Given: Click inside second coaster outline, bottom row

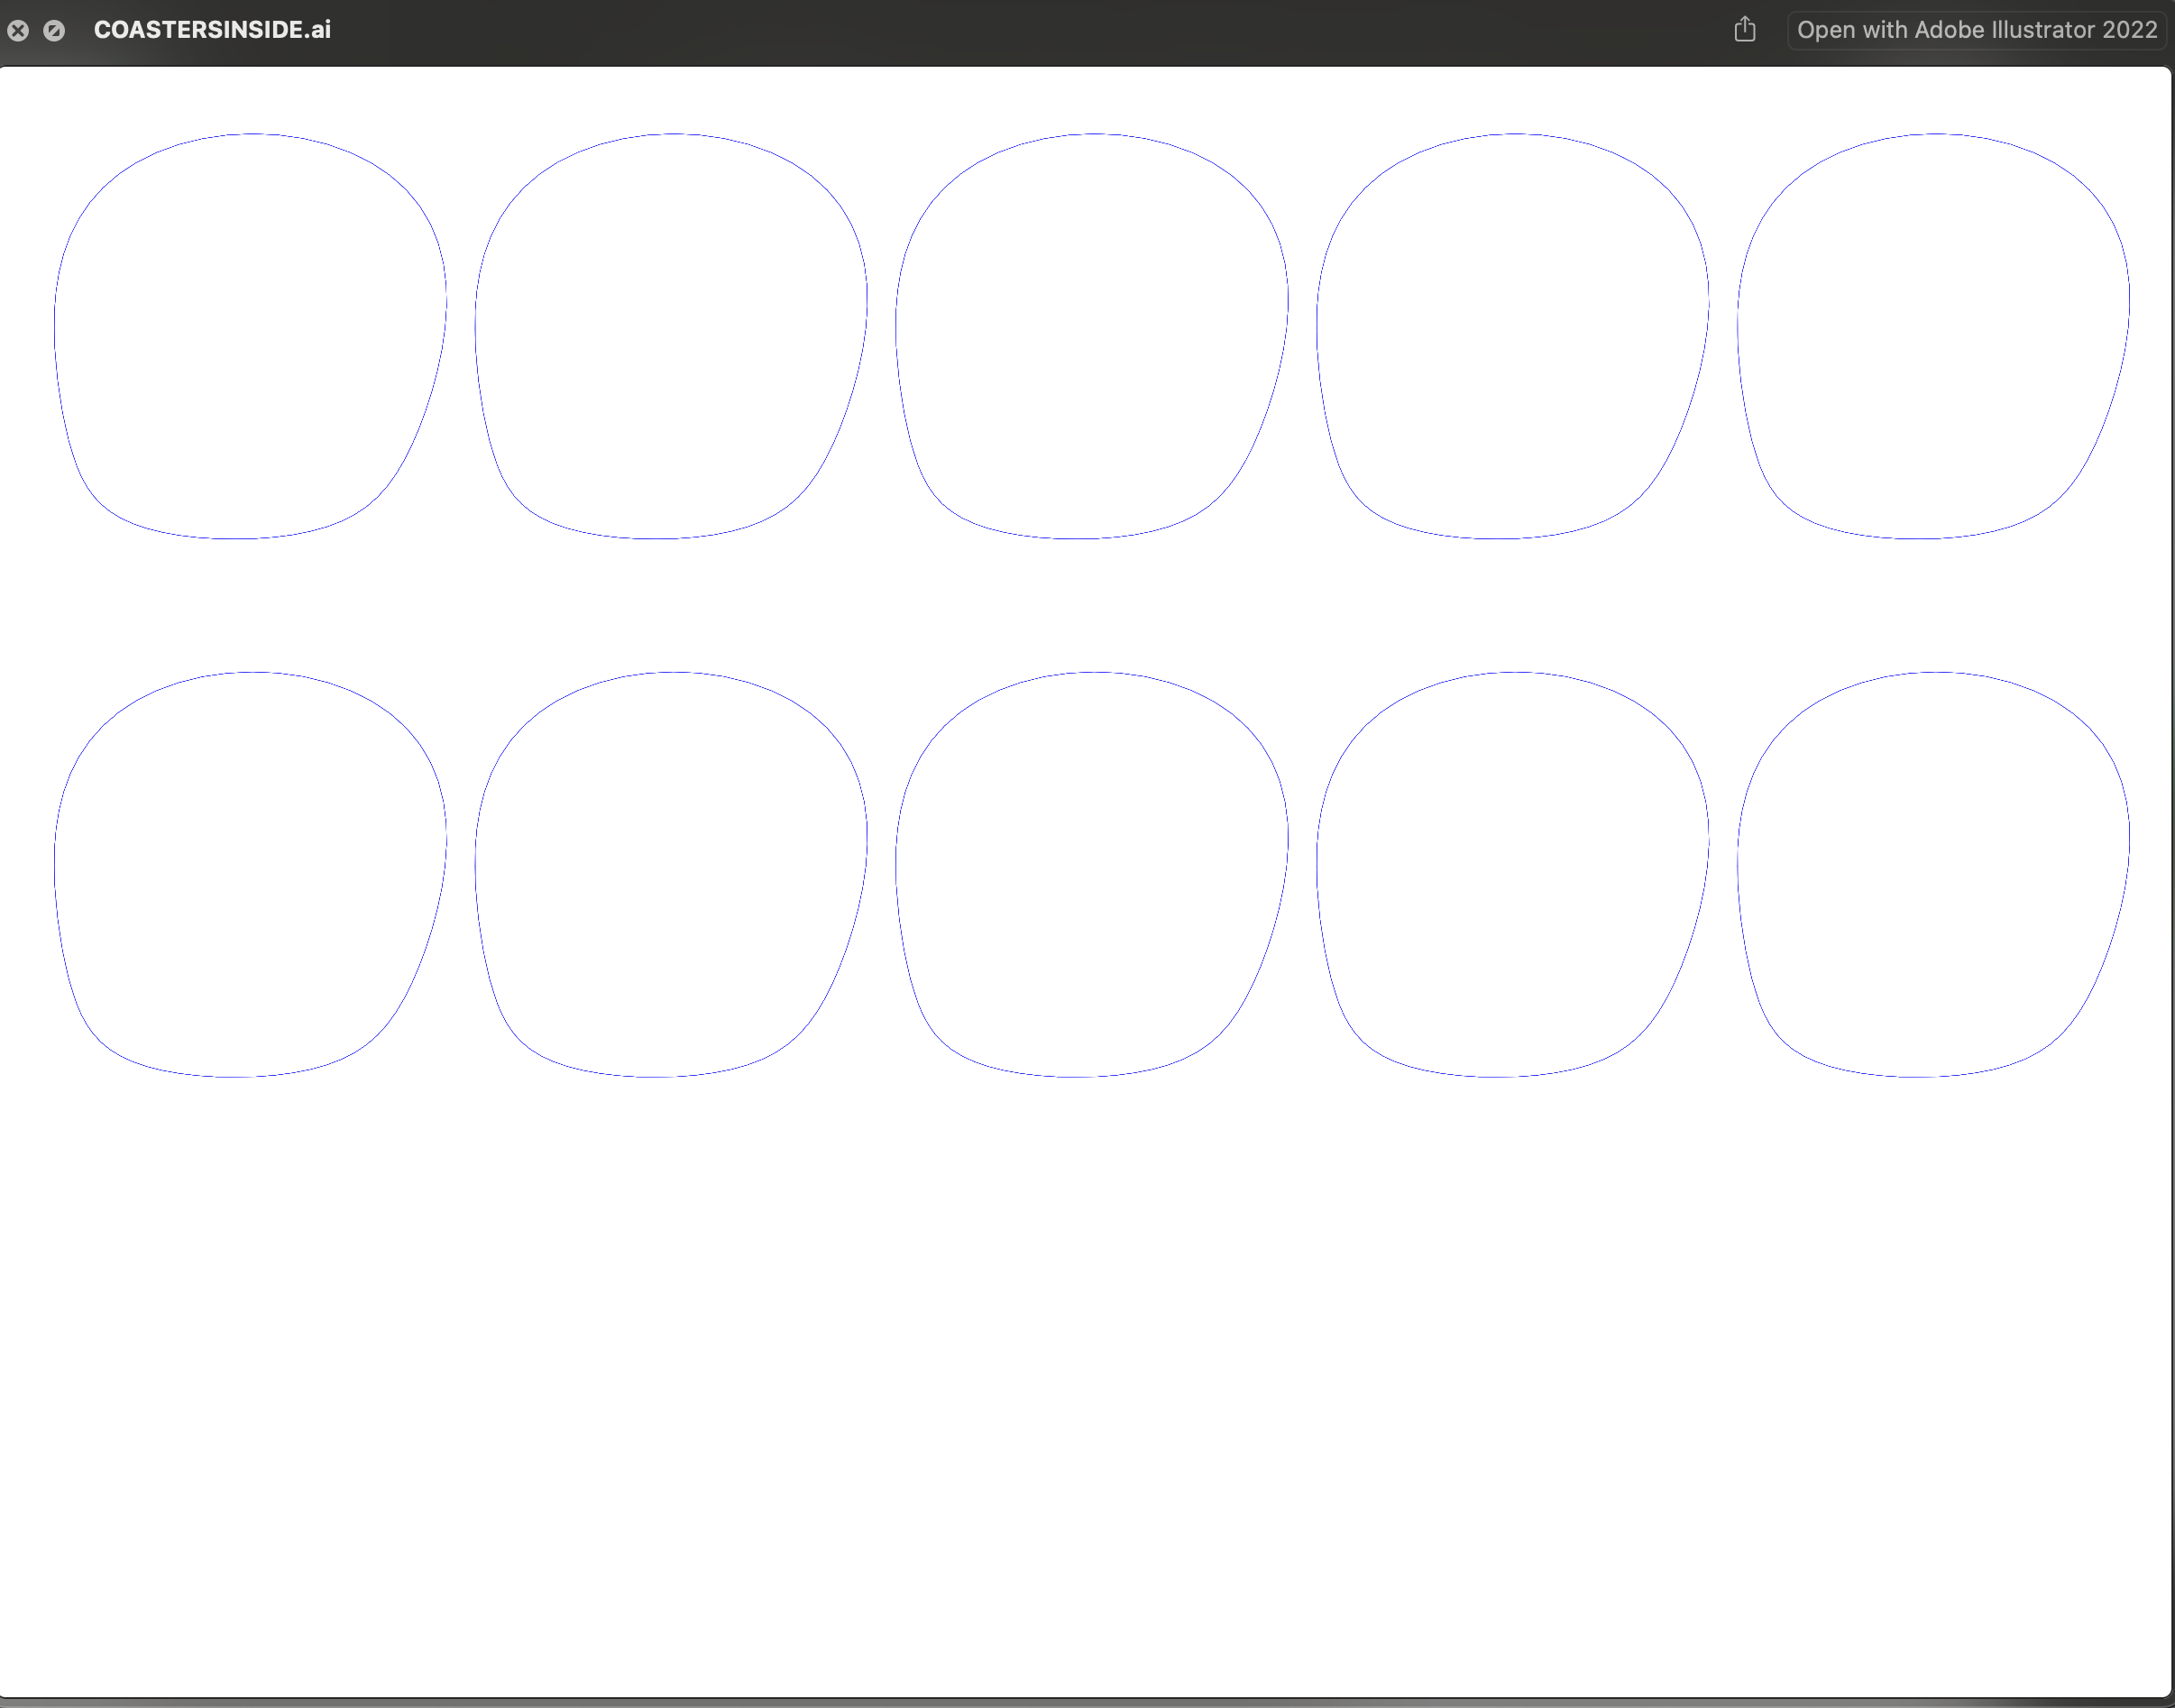Looking at the screenshot, I should click(671, 874).
